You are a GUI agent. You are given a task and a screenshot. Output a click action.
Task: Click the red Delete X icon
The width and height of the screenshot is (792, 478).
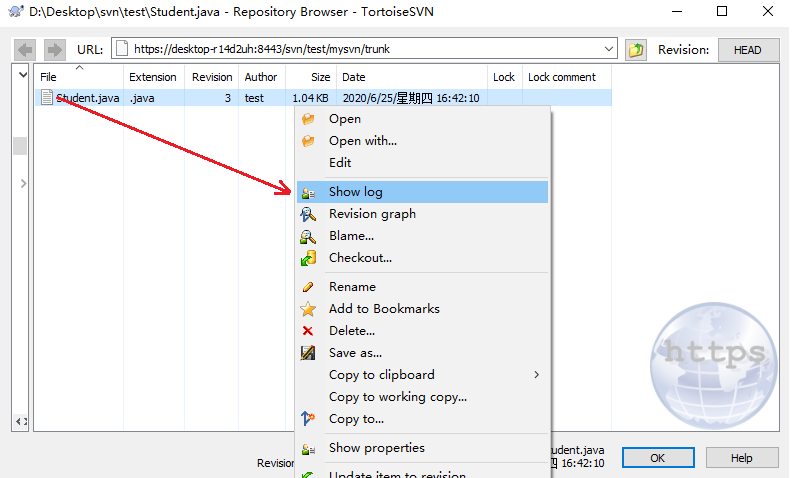(x=308, y=331)
